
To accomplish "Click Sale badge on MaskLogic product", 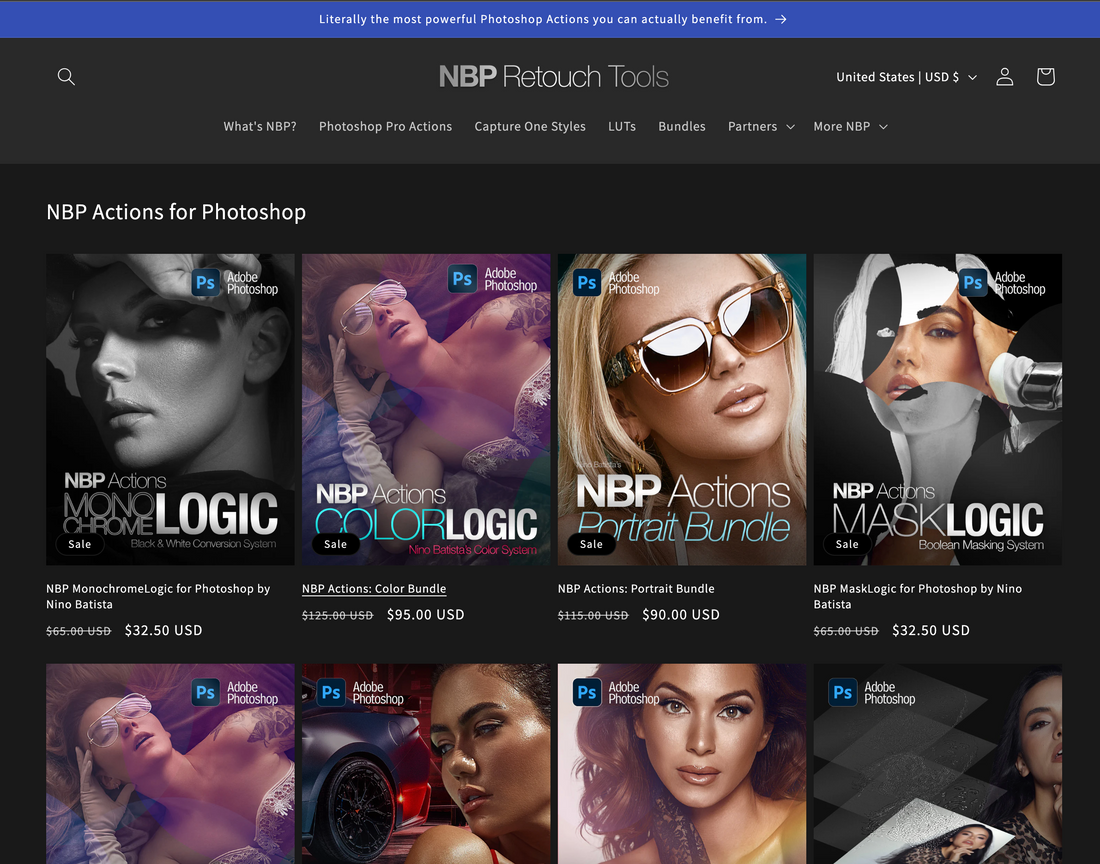I will click(847, 544).
